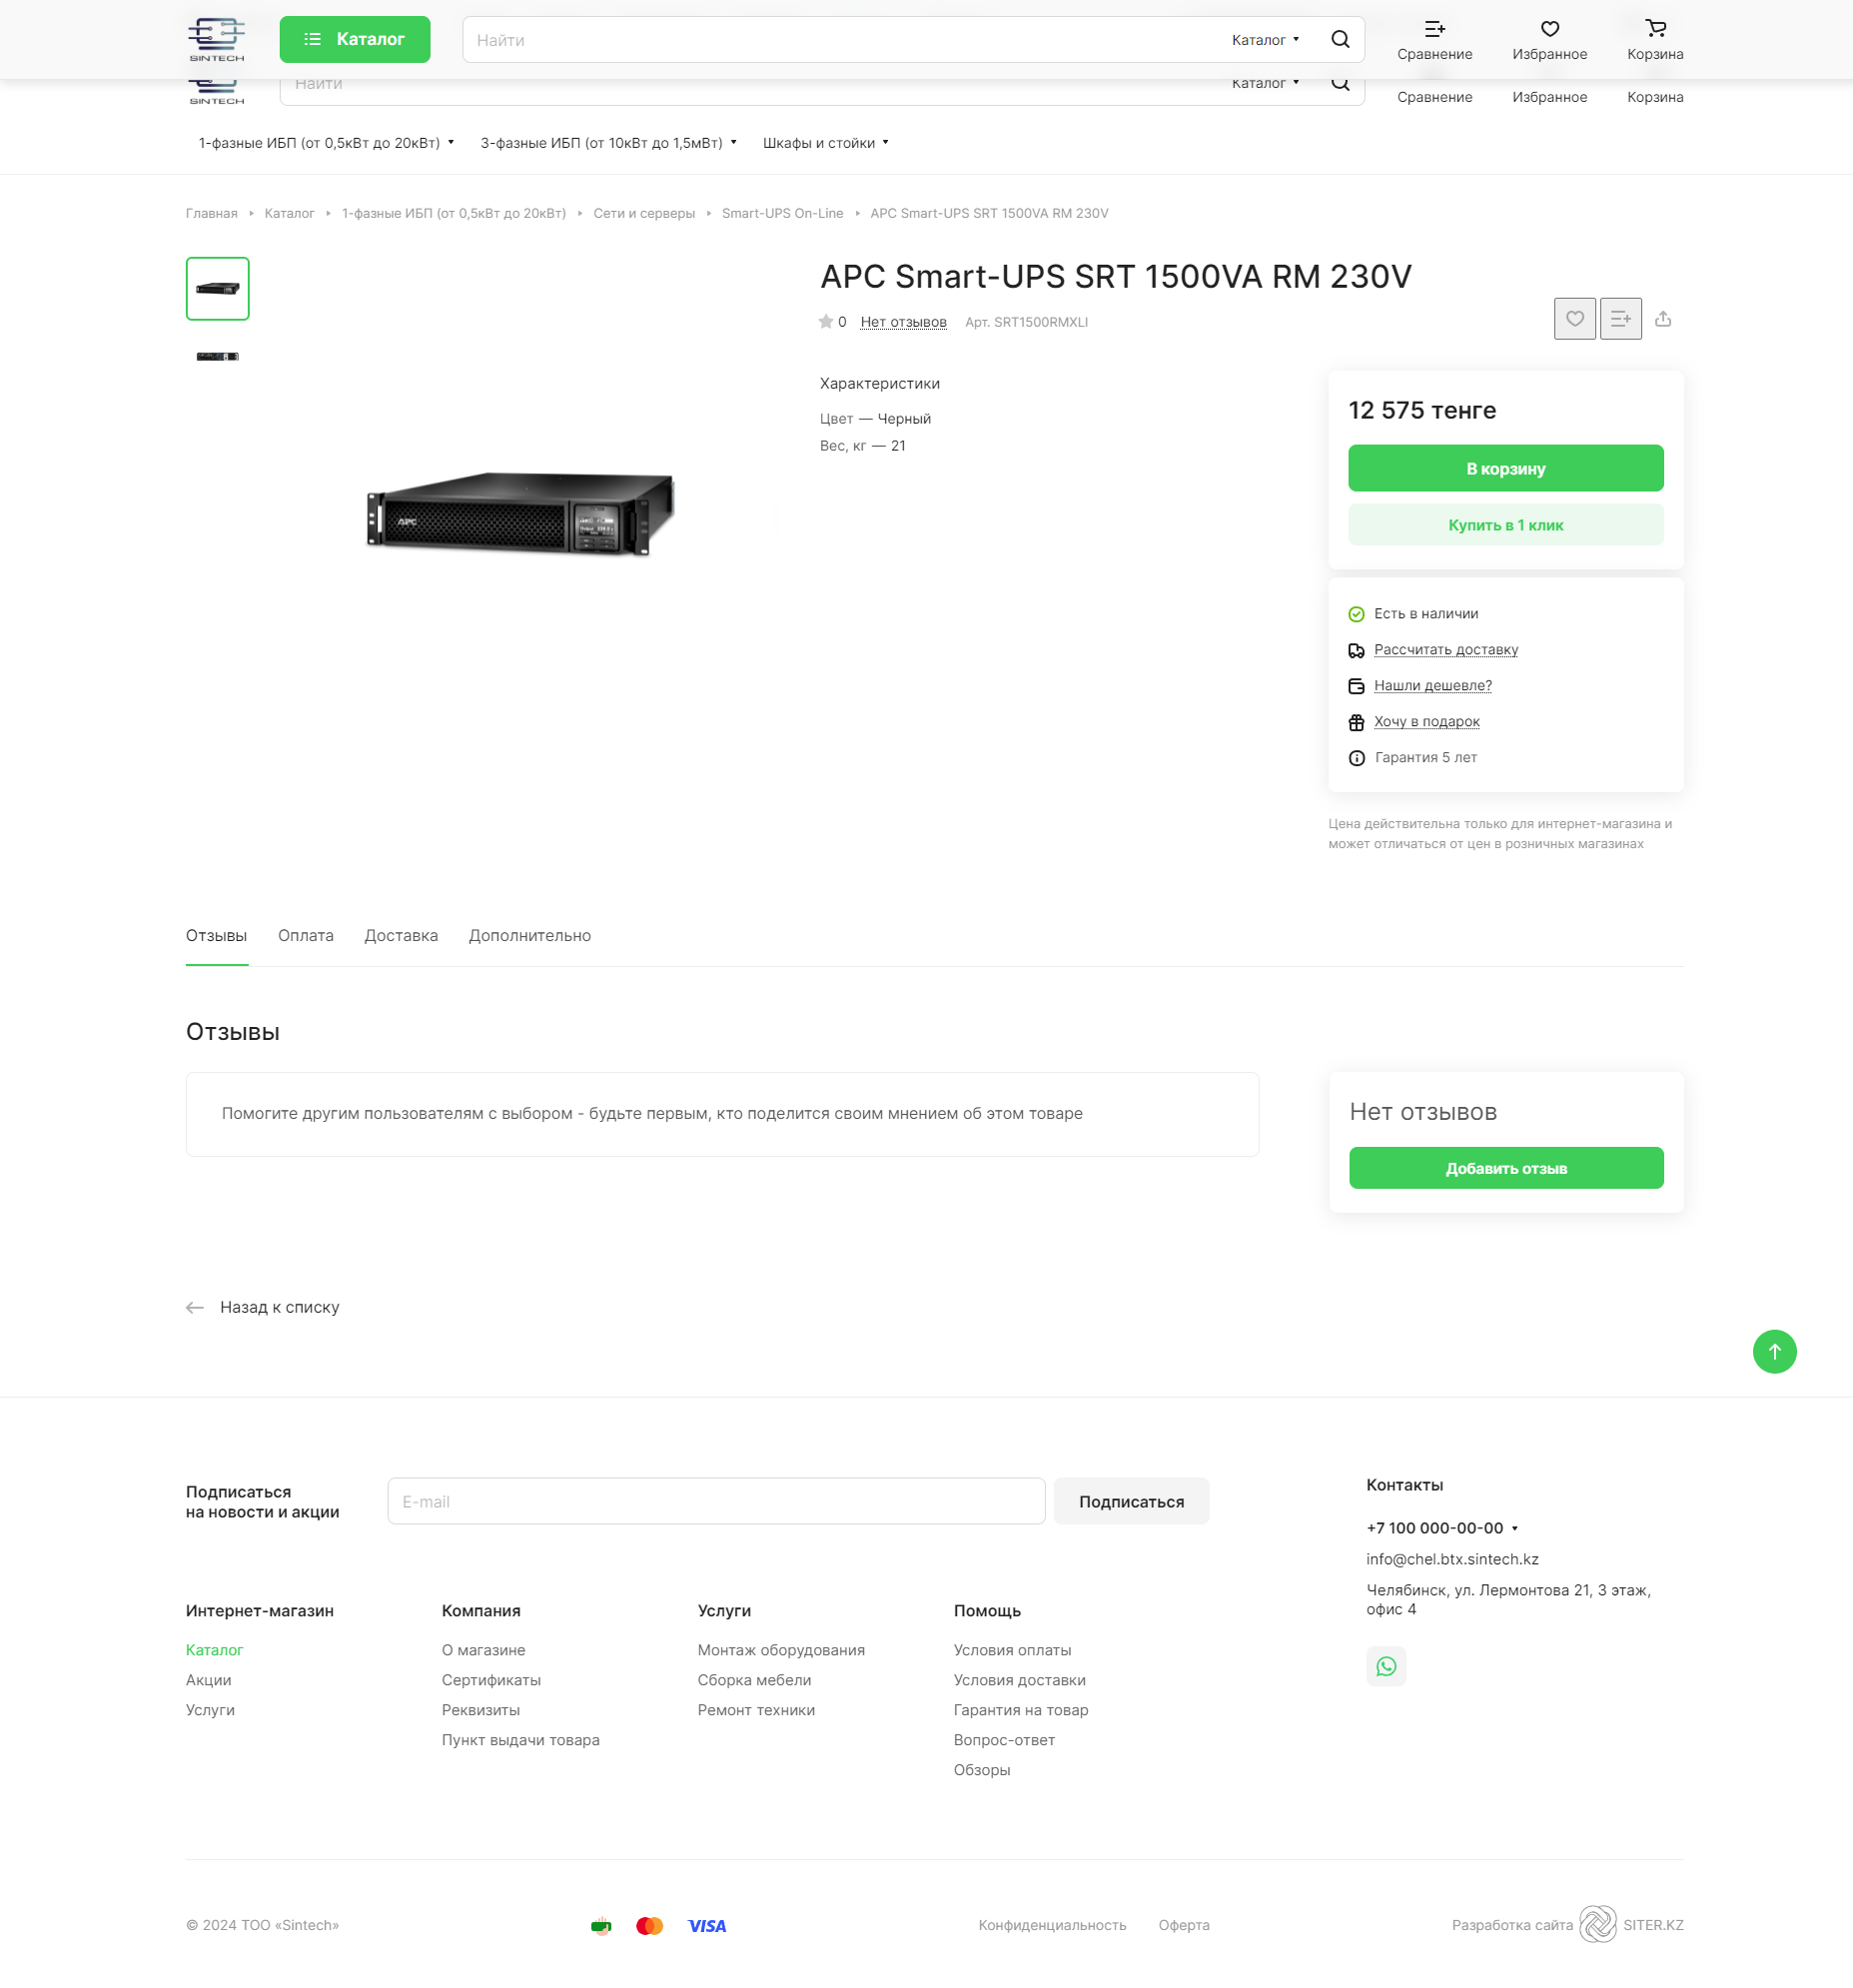Open Сети и серверы breadcrumb
Screen dimensions: 1853x1988
coord(644,213)
